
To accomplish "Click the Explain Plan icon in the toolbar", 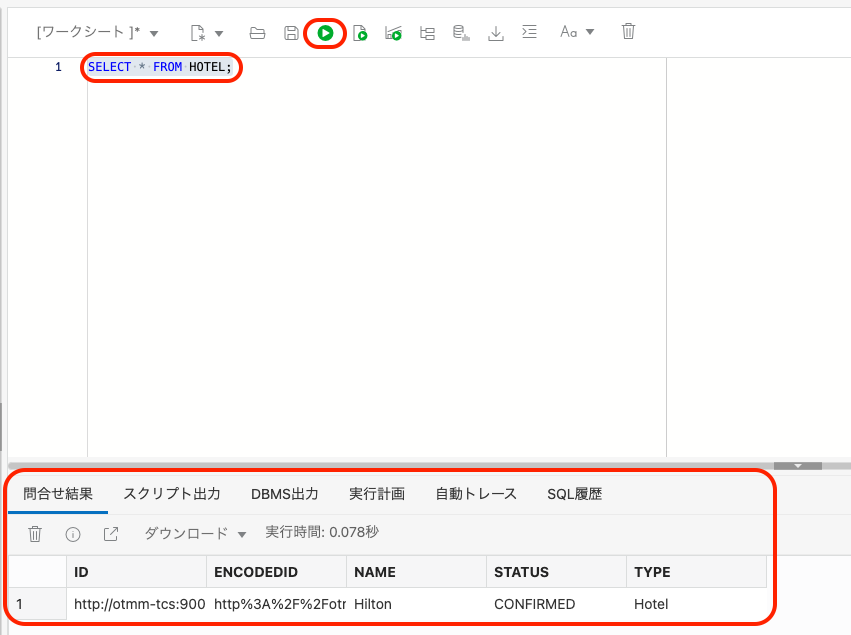I will click(x=427, y=33).
